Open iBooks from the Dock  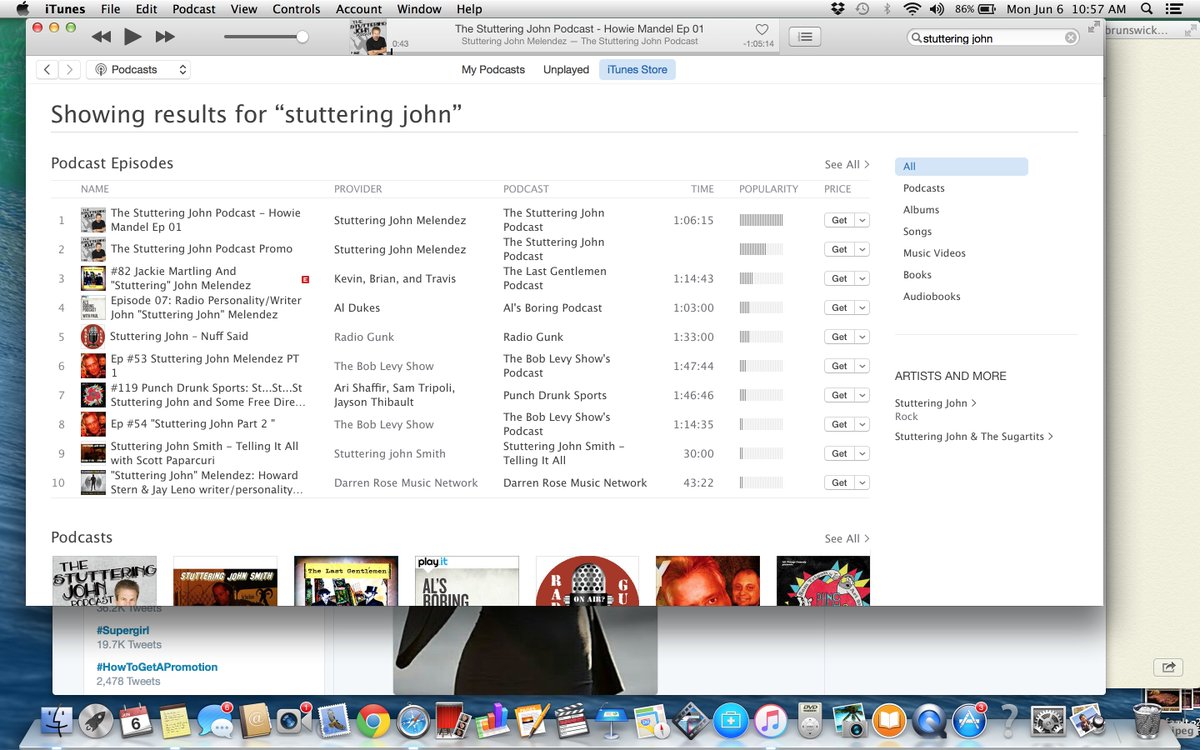click(x=888, y=720)
